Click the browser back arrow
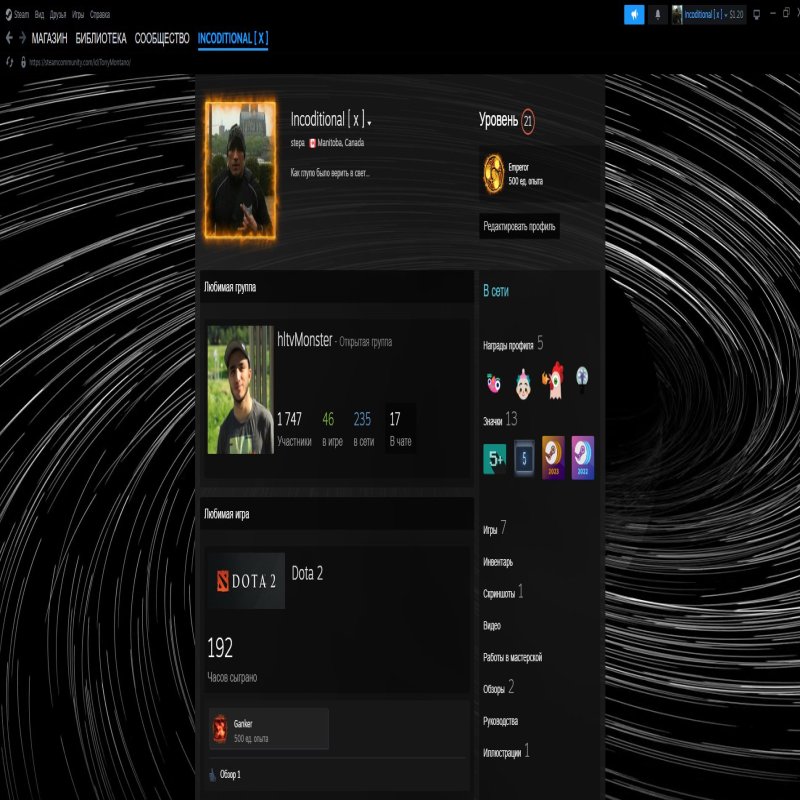This screenshot has height=800, width=800. pos(9,38)
